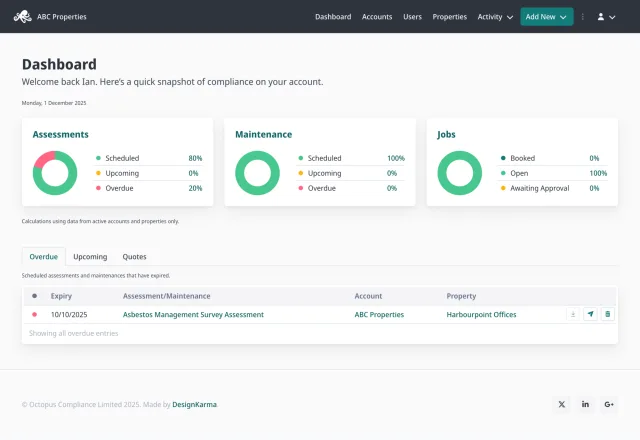
Task: Click the 10/10/2025 expiry date cell
Action: pos(69,315)
